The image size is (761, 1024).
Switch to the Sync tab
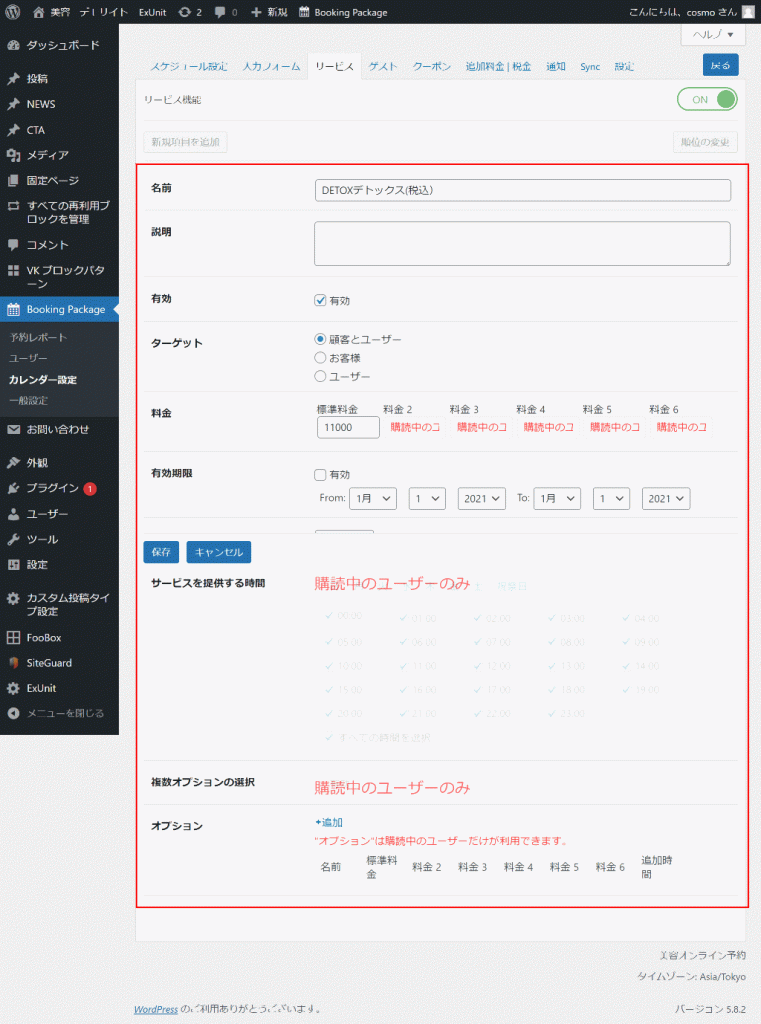(590, 66)
